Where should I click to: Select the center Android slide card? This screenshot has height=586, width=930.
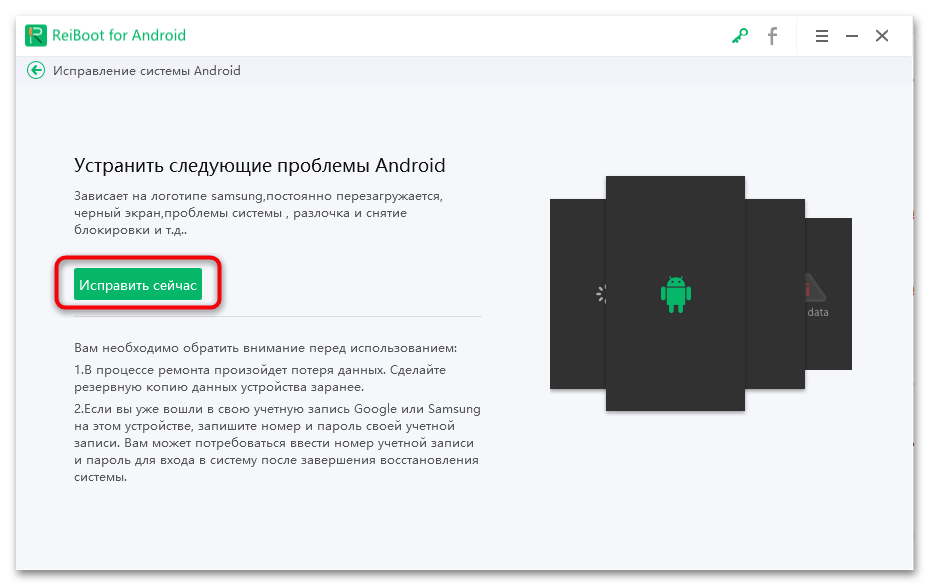pos(675,293)
